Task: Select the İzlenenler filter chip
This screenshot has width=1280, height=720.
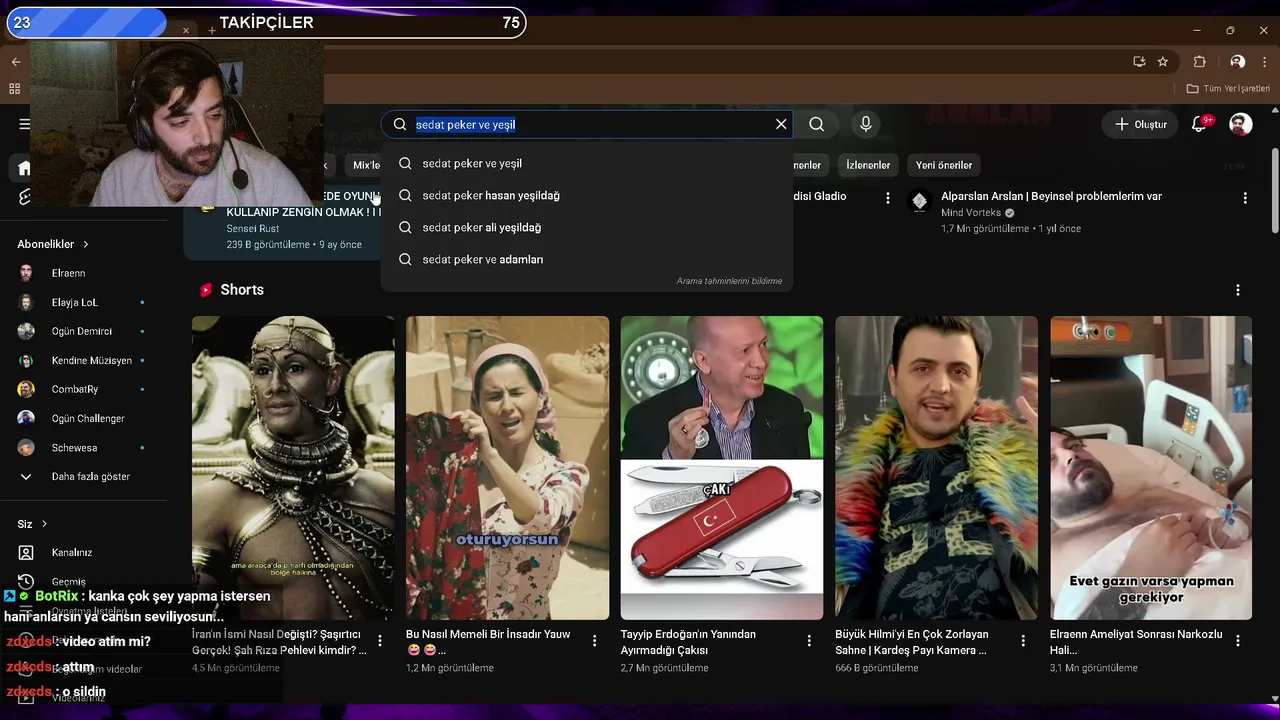Action: click(x=868, y=165)
